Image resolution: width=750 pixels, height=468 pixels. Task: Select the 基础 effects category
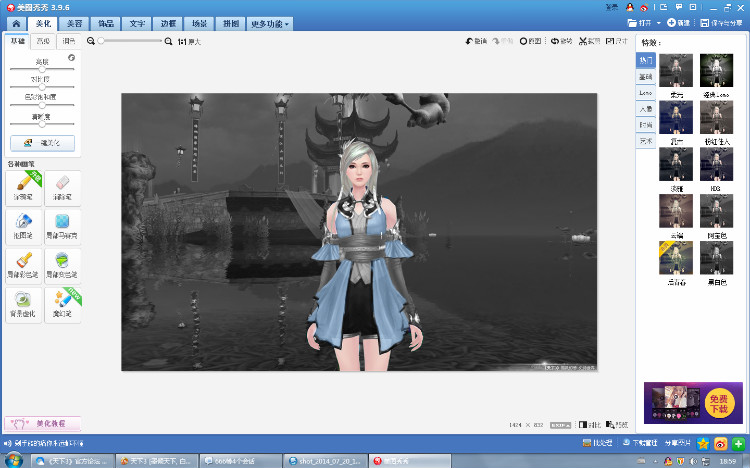click(646, 77)
